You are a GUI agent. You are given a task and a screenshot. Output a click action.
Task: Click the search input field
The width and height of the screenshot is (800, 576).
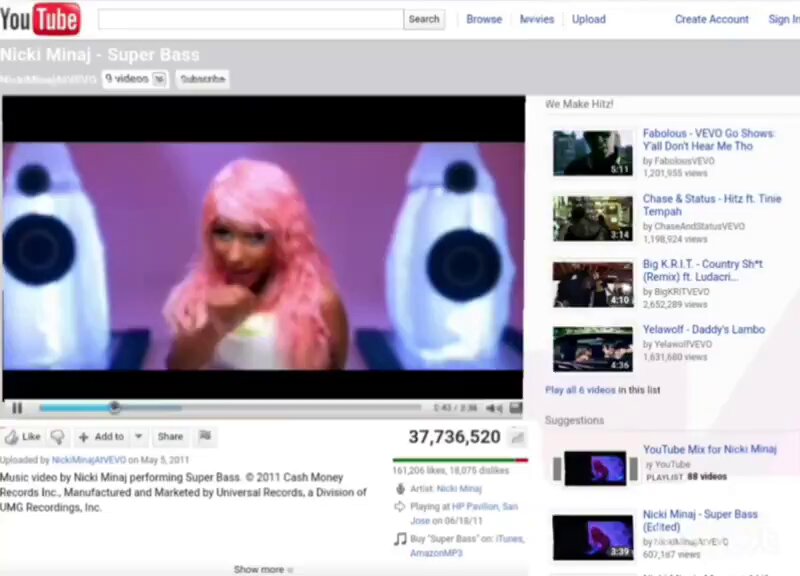pos(251,19)
